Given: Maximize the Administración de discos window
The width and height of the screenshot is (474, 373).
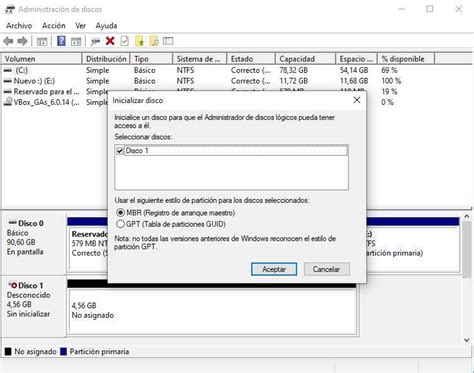Looking at the screenshot, I should [x=430, y=9].
